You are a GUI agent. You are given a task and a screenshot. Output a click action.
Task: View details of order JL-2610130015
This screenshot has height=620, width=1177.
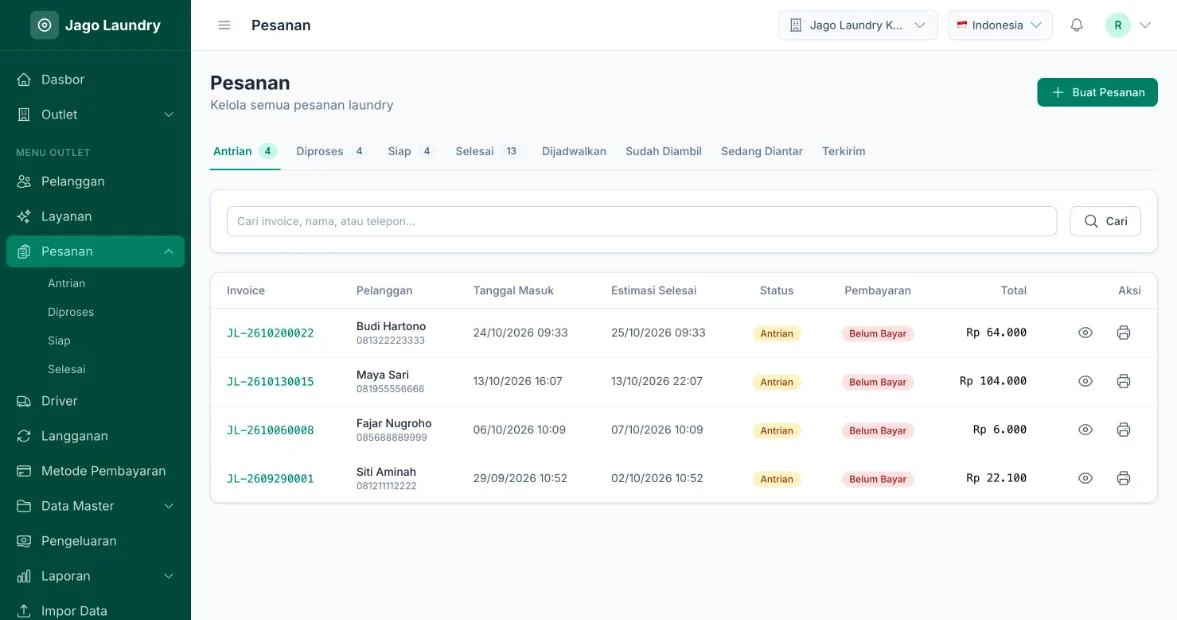point(1085,381)
